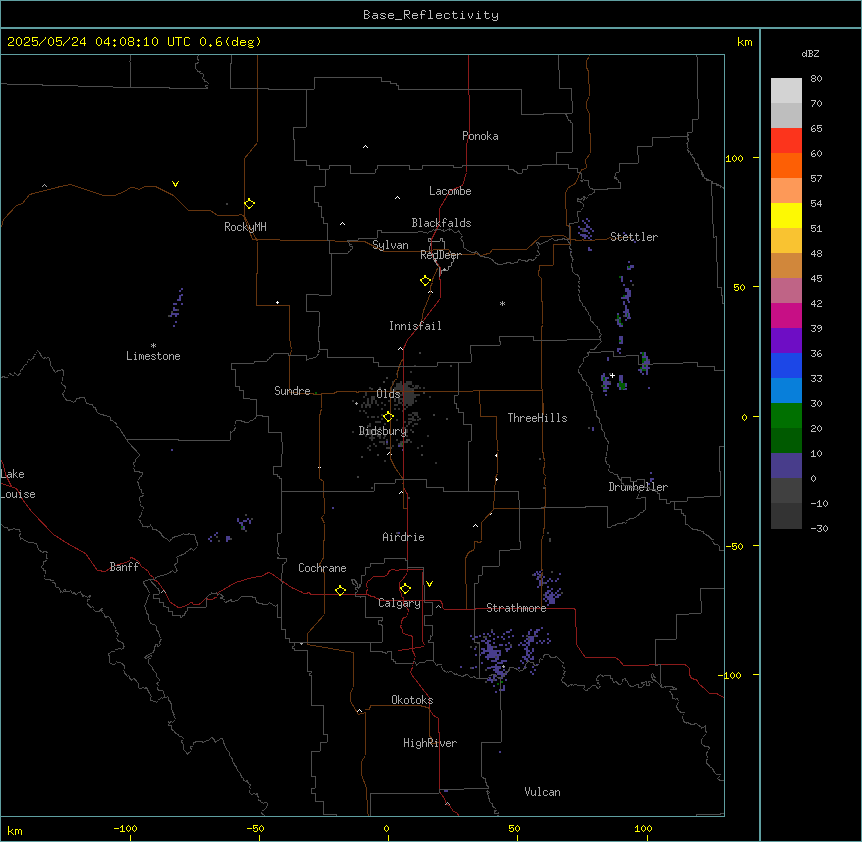Click the yellow diamond marker above Calgary label
The width and height of the screenshot is (862, 842).
405,589
